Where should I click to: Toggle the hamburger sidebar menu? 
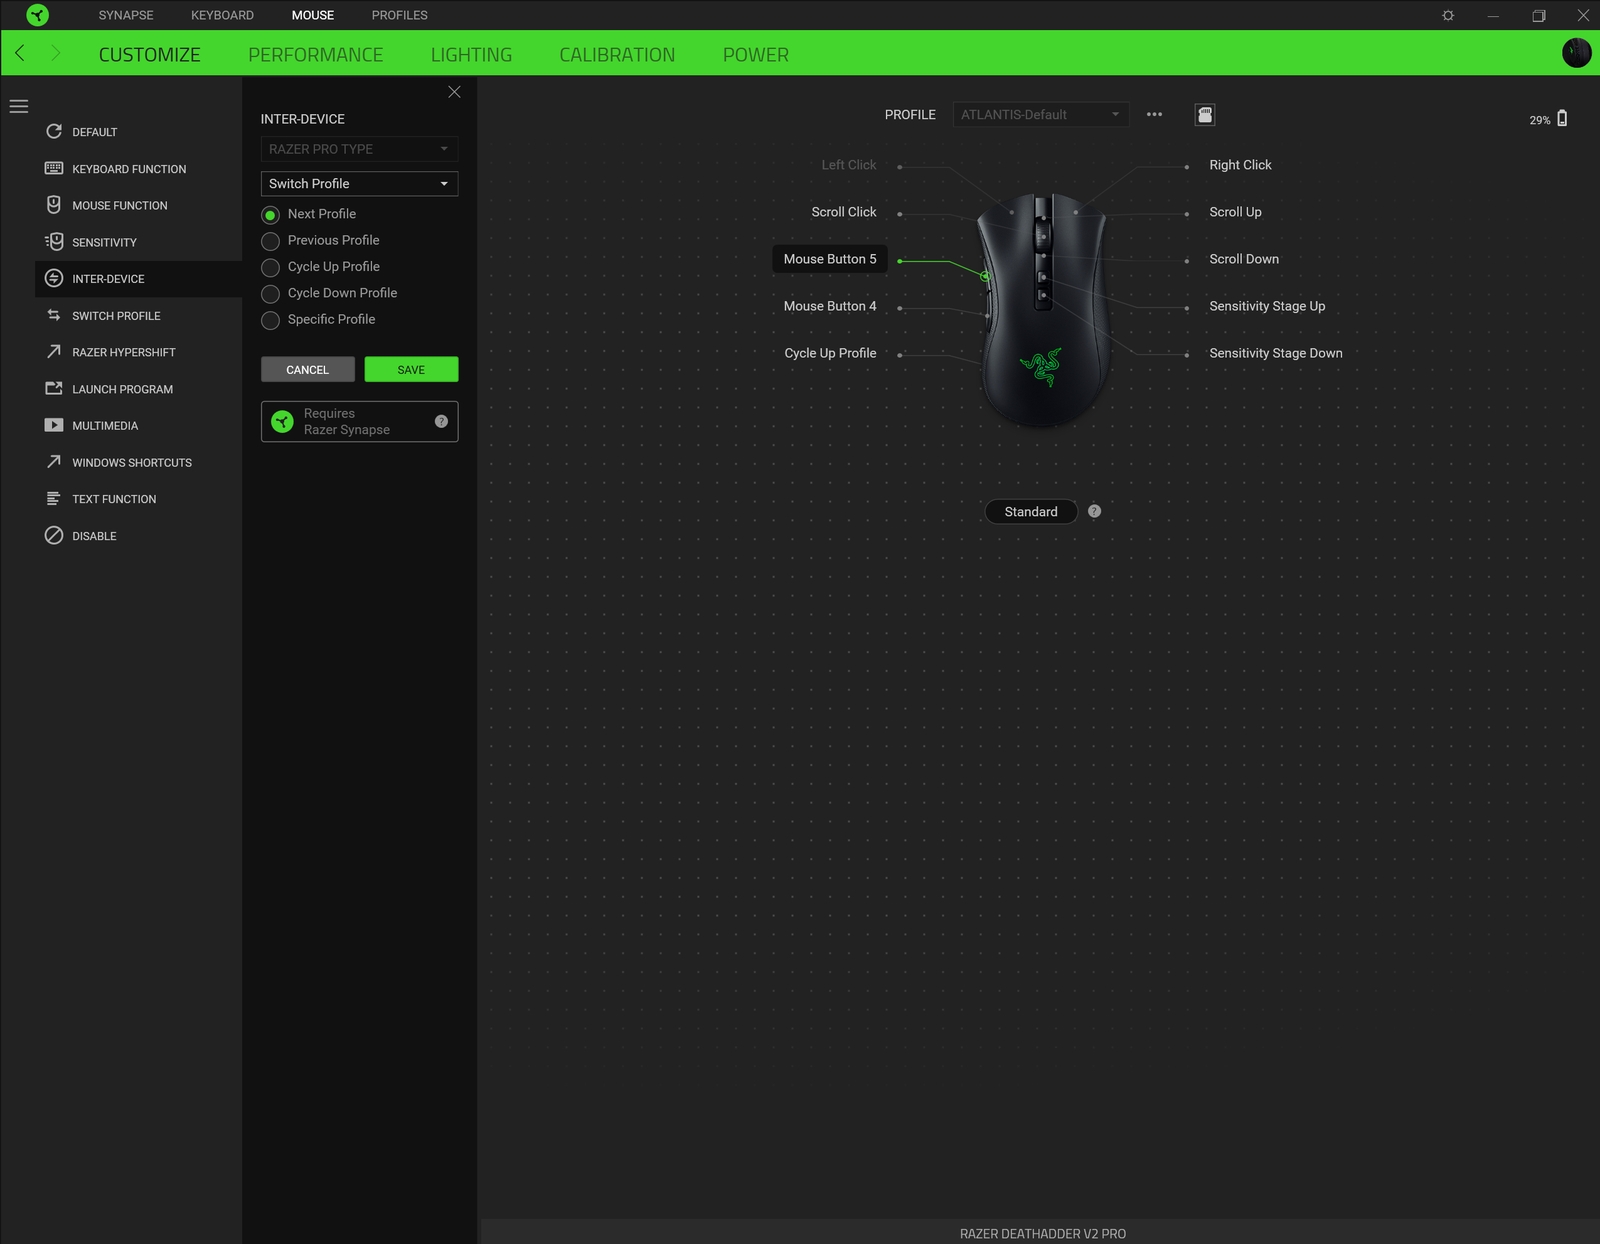[19, 106]
